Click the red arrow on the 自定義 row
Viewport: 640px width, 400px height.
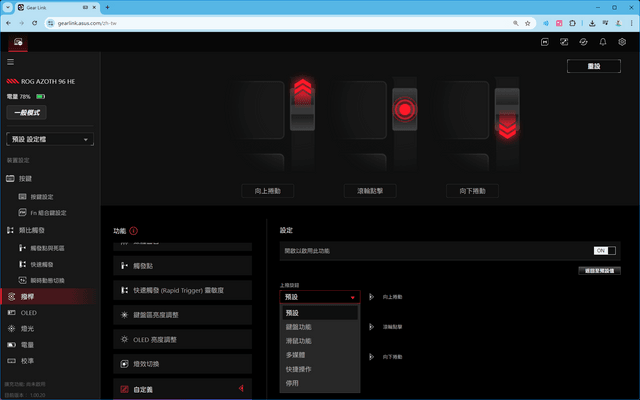(241, 388)
